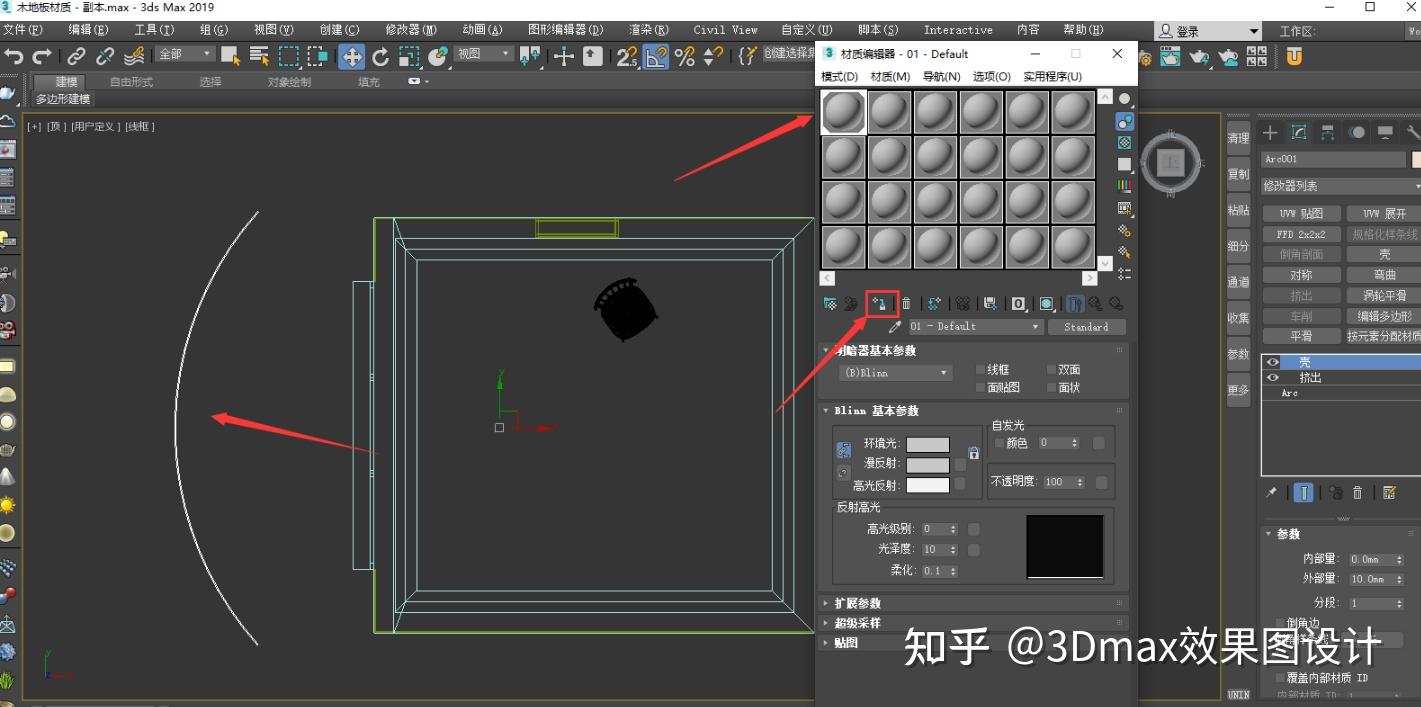The width and height of the screenshot is (1421, 707).
Task: Click the Standard material type button
Action: click(x=1088, y=326)
